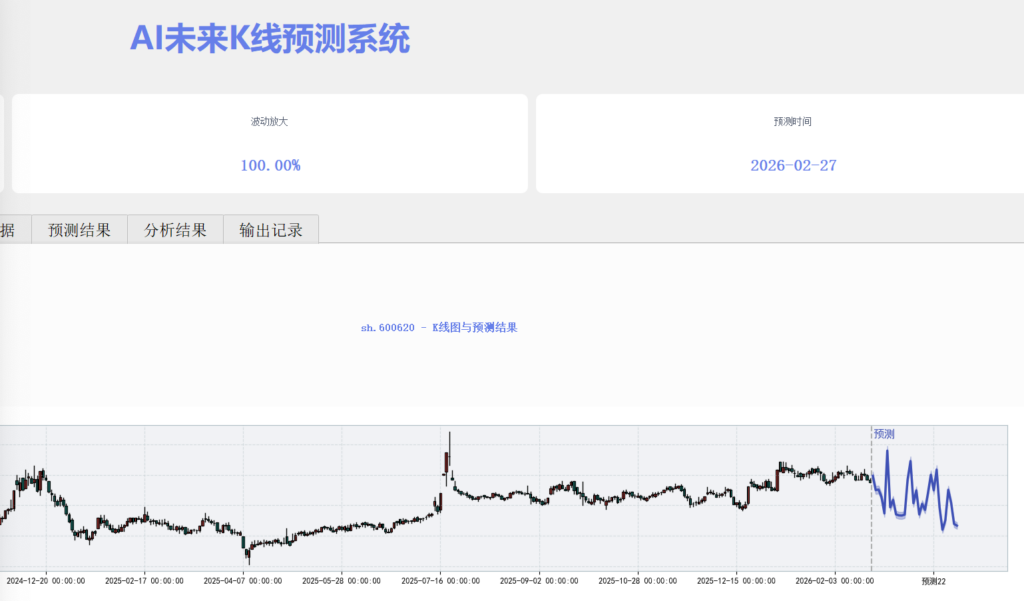Image resolution: width=1024 pixels, height=601 pixels.
Task: Click the sh.600620 chart title
Action: click(x=439, y=327)
